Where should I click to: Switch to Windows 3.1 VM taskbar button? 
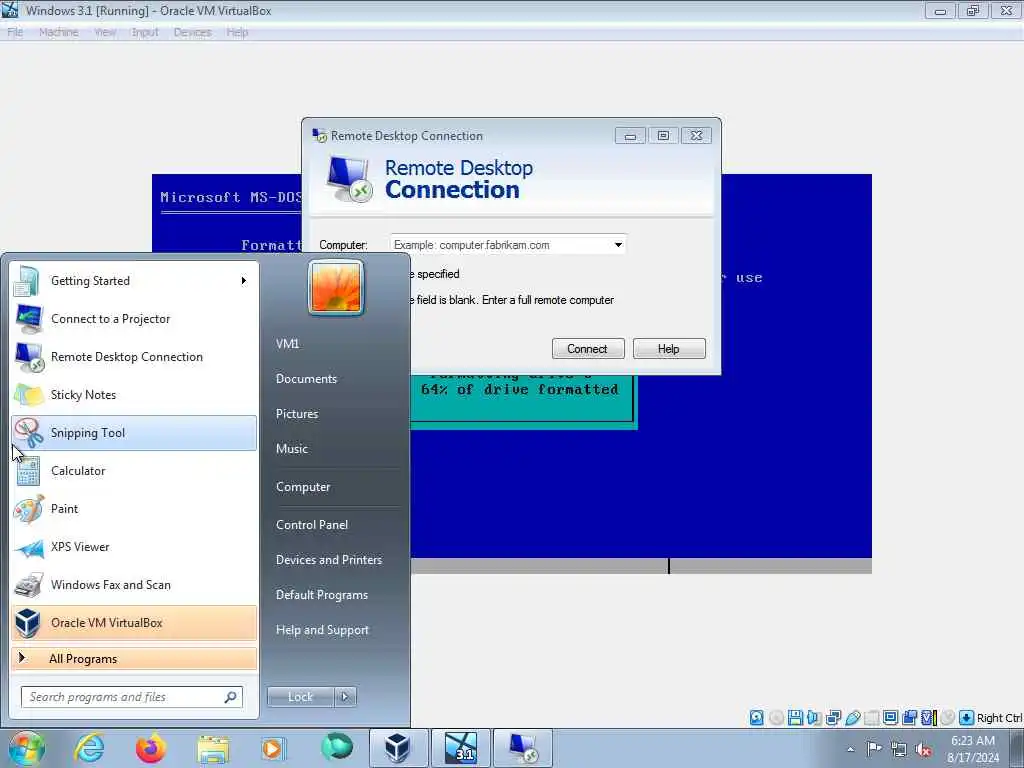pyautogui.click(x=461, y=748)
